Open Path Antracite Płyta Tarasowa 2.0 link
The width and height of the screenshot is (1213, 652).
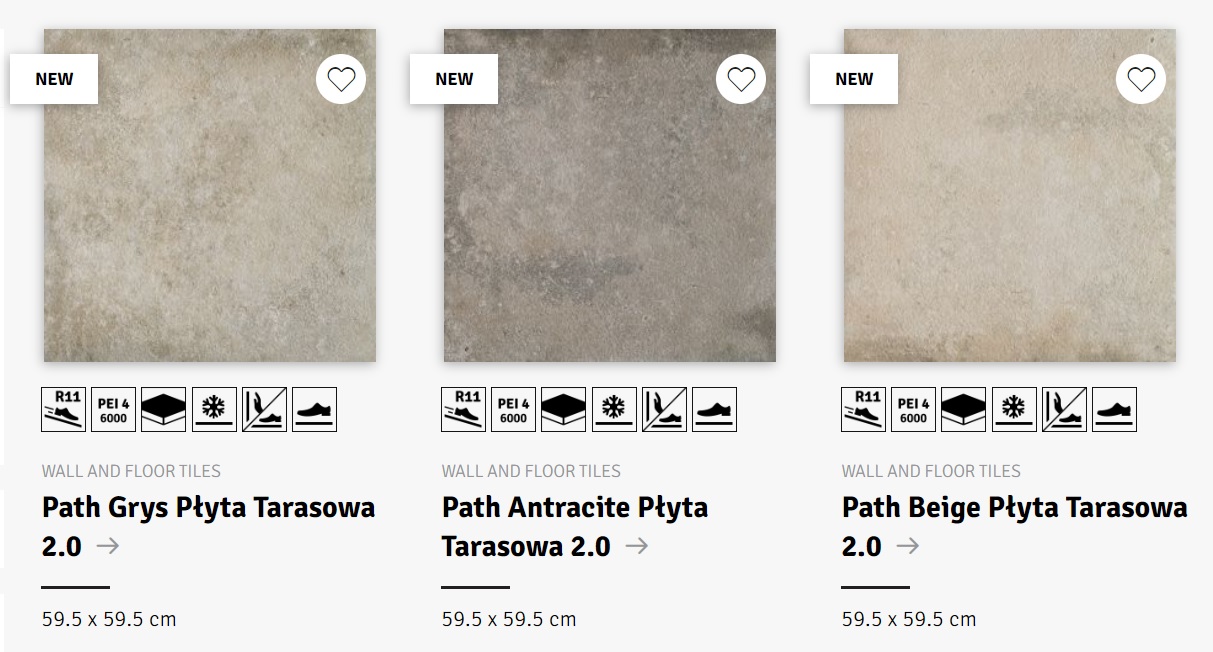point(574,508)
